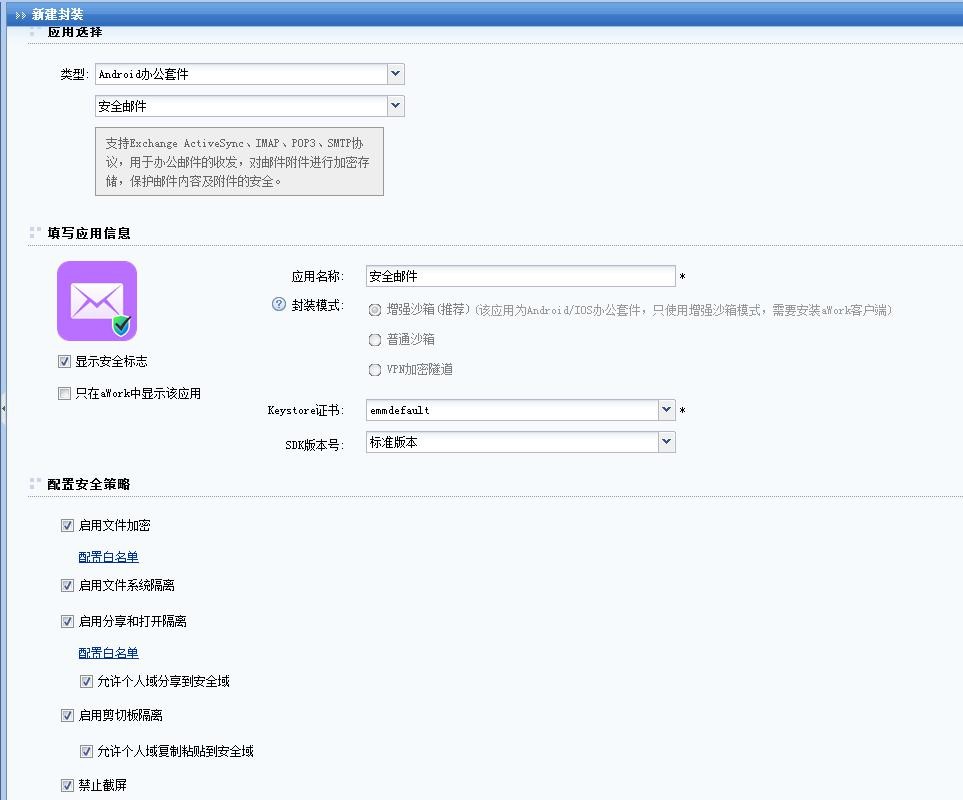Toggle 启用文件系统隔离 checkbox

(68, 585)
